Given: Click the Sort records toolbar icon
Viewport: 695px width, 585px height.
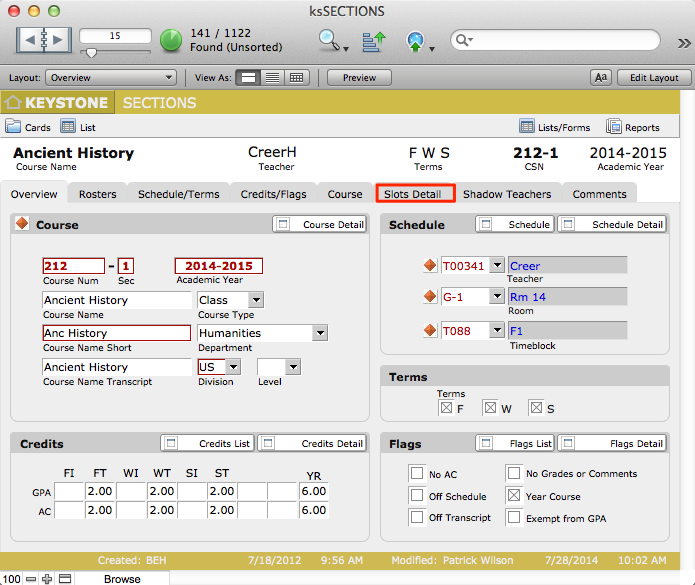Looking at the screenshot, I should pyautogui.click(x=374, y=41).
